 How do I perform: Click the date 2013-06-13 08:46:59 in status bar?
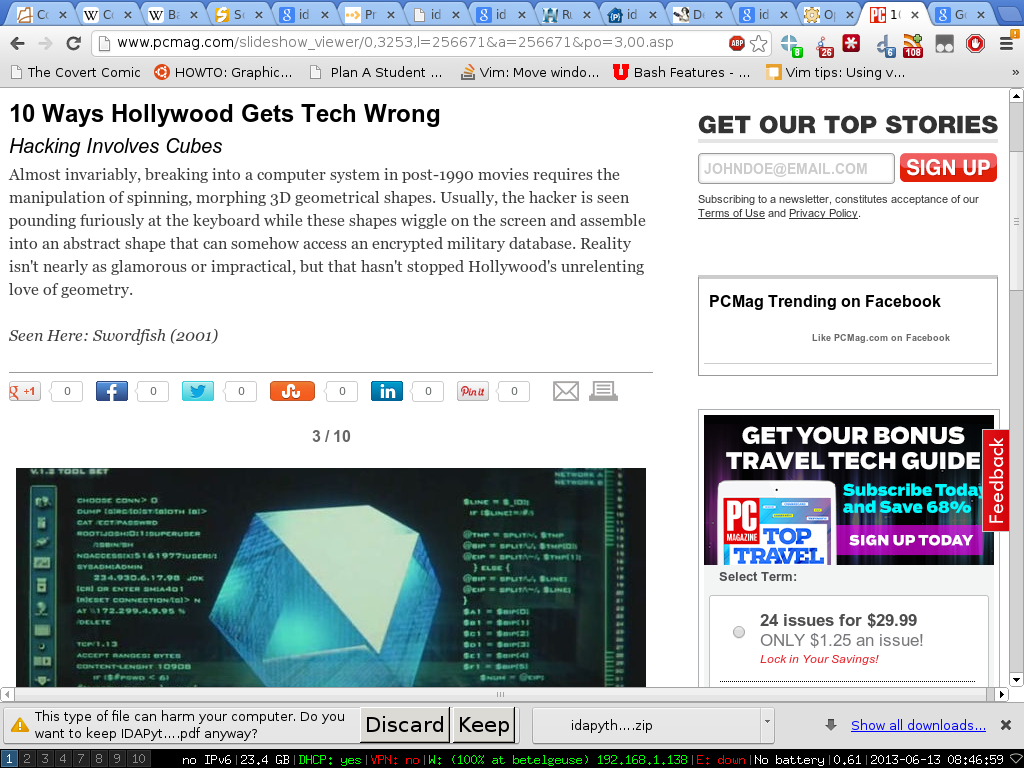point(936,760)
